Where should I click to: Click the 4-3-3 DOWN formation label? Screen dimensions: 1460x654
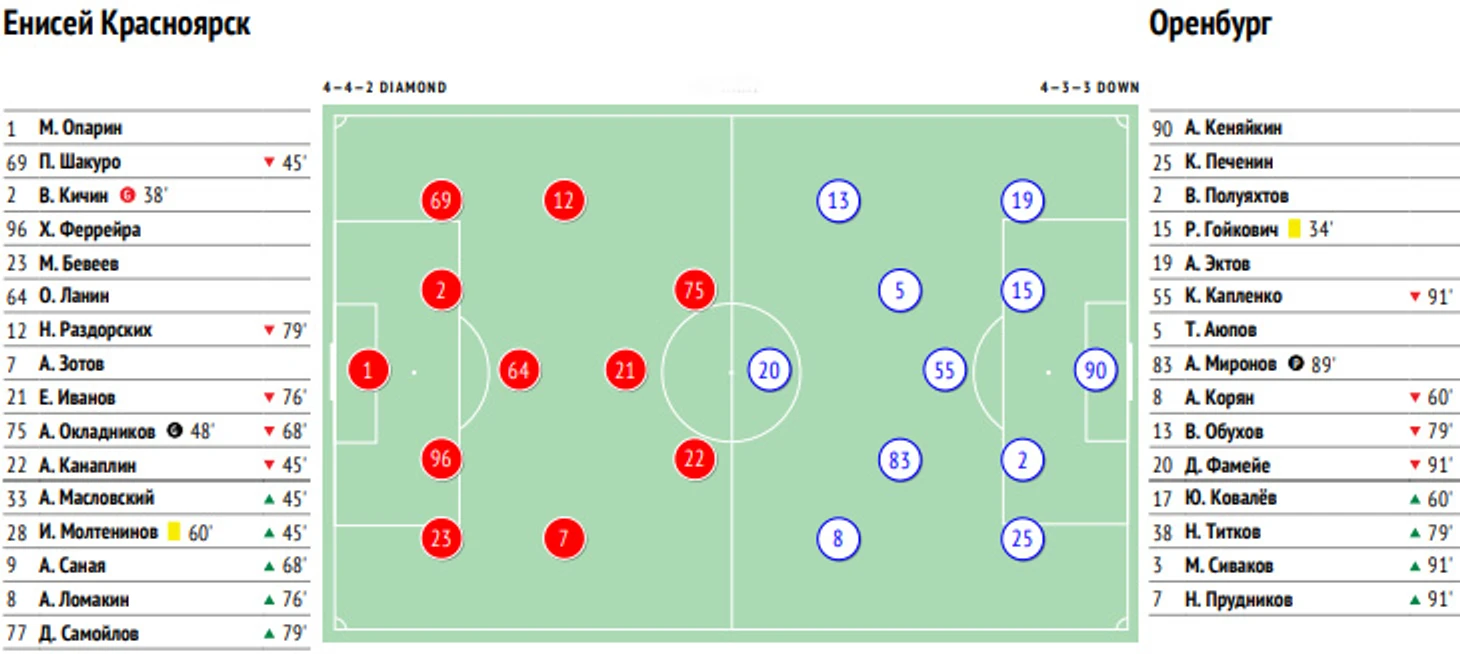(x=1089, y=88)
